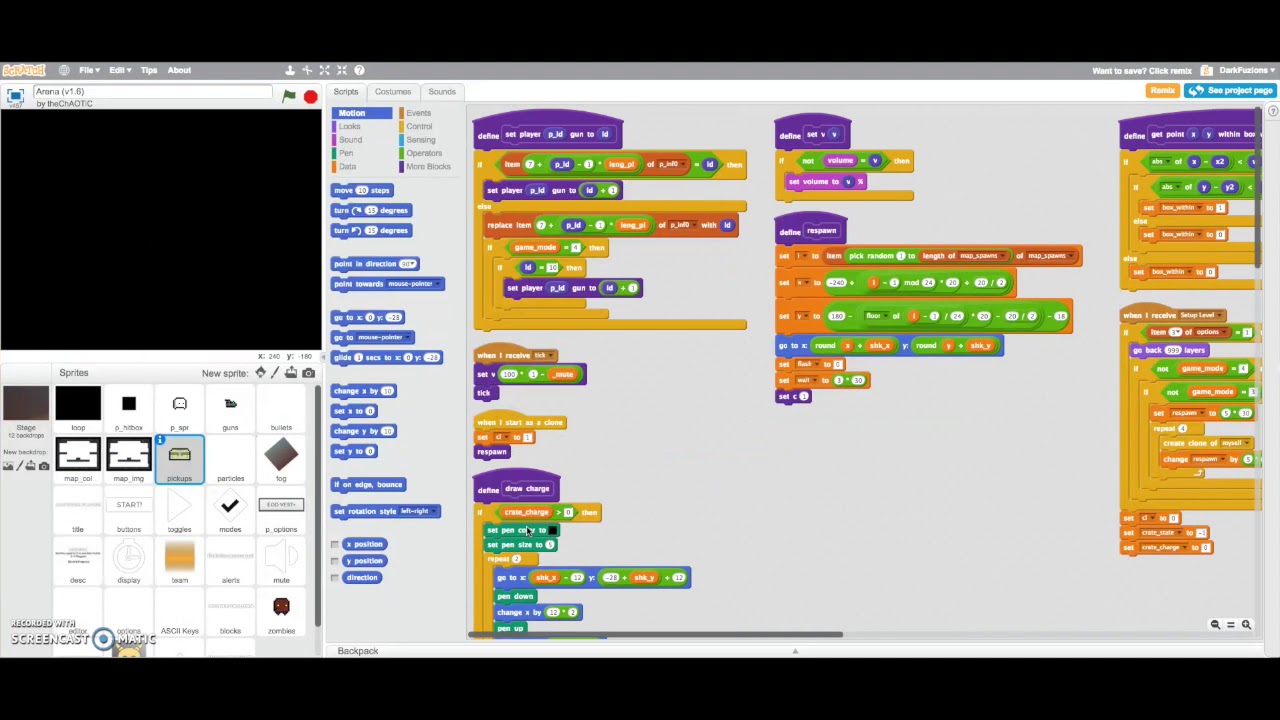
Task: Select the More Blocks category
Action: coord(427,167)
